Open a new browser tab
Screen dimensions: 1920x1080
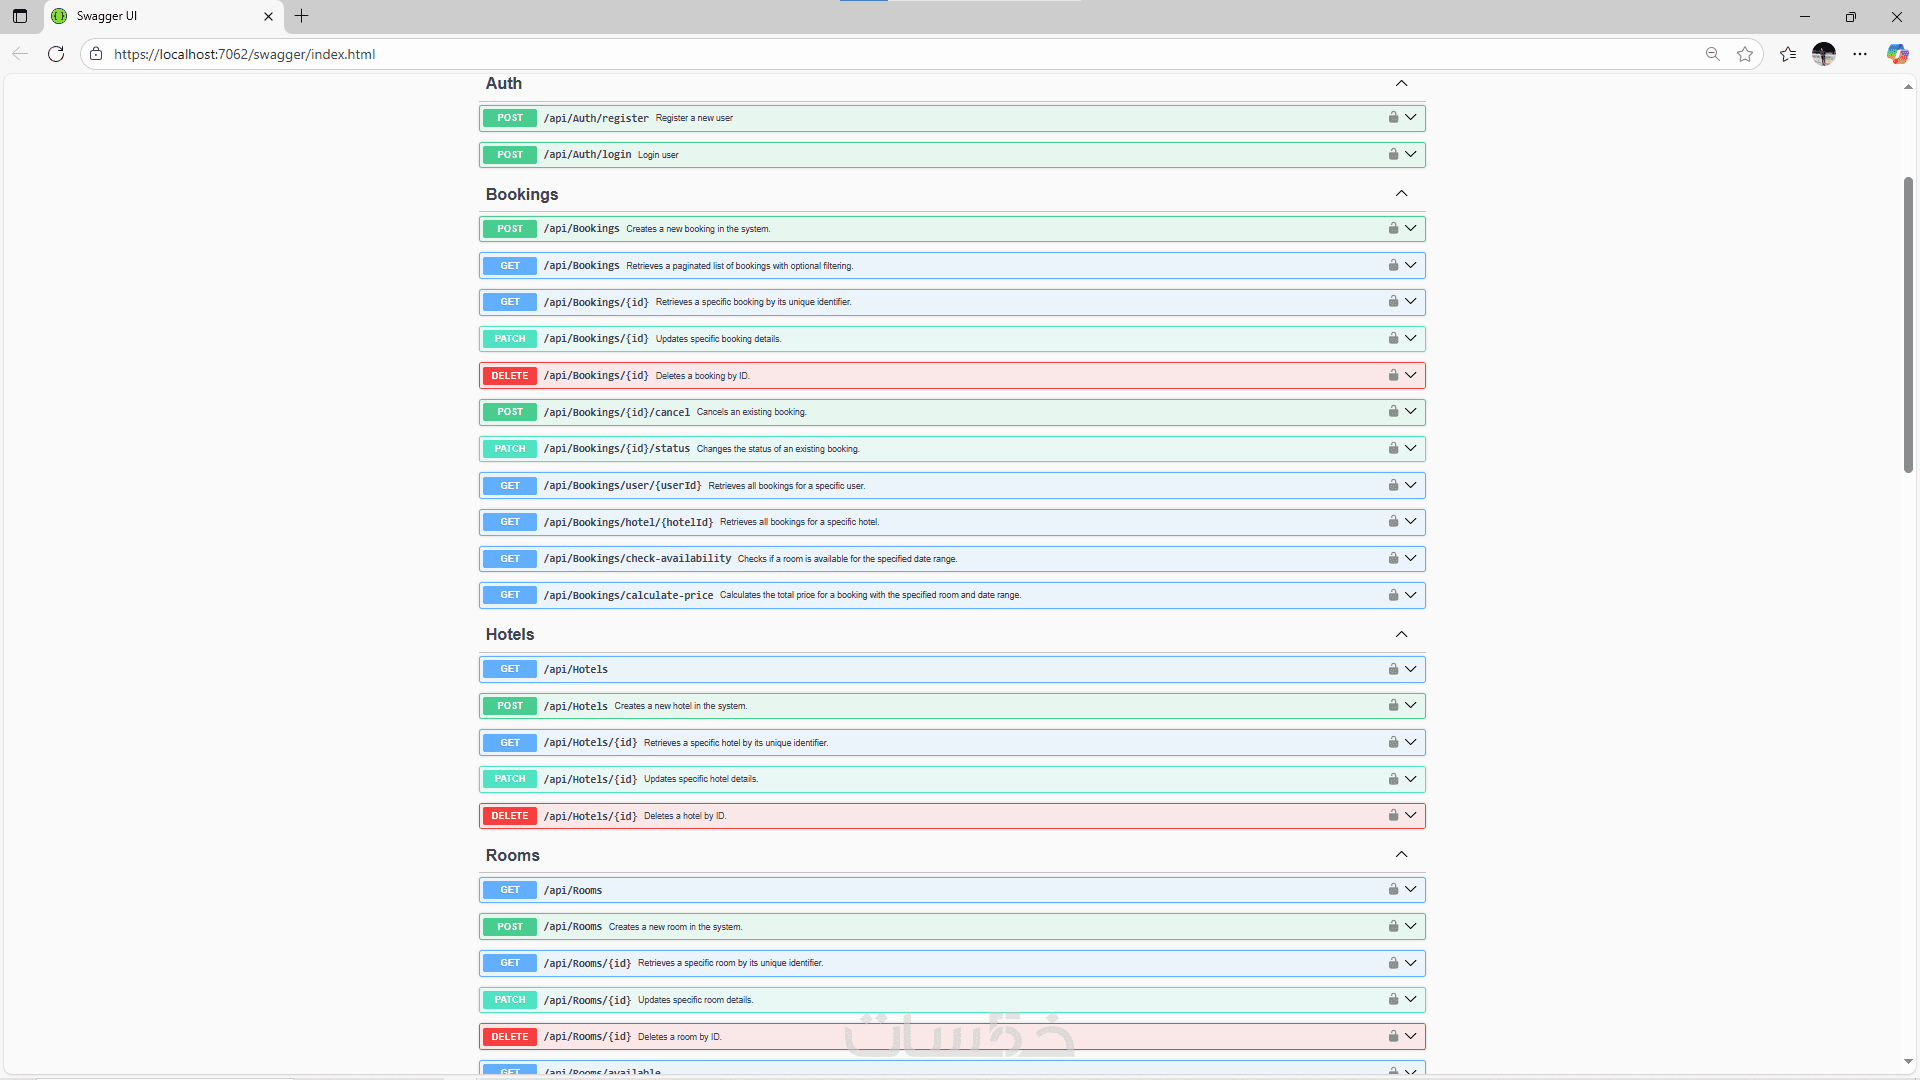pyautogui.click(x=301, y=16)
